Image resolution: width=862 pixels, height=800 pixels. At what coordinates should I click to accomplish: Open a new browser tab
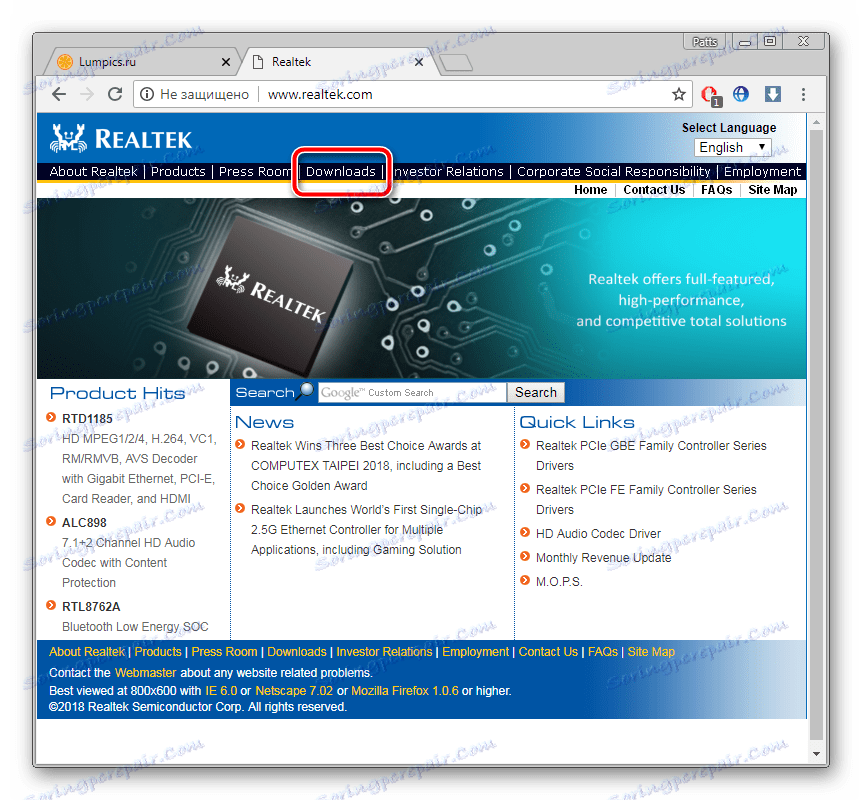pyautogui.click(x=456, y=63)
